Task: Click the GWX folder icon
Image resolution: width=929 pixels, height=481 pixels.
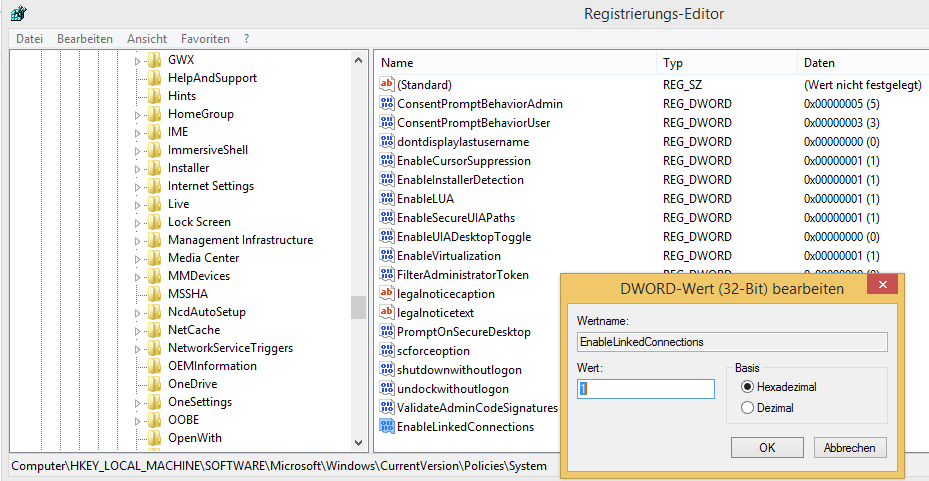Action: pos(154,60)
